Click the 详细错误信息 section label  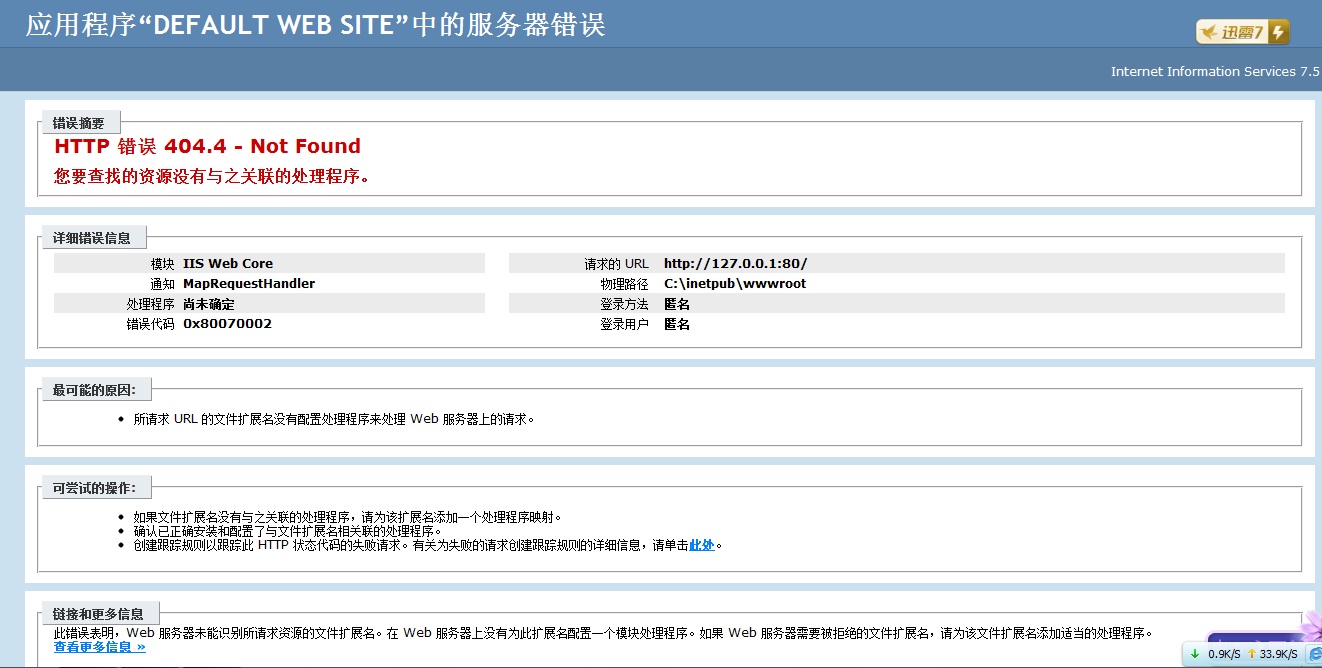(91, 238)
